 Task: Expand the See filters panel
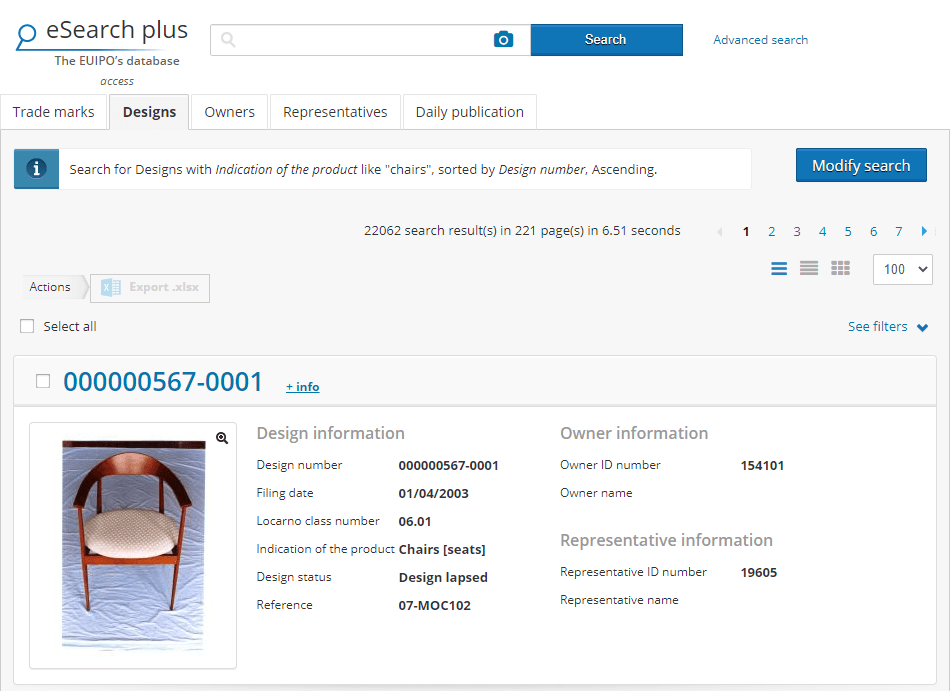888,327
